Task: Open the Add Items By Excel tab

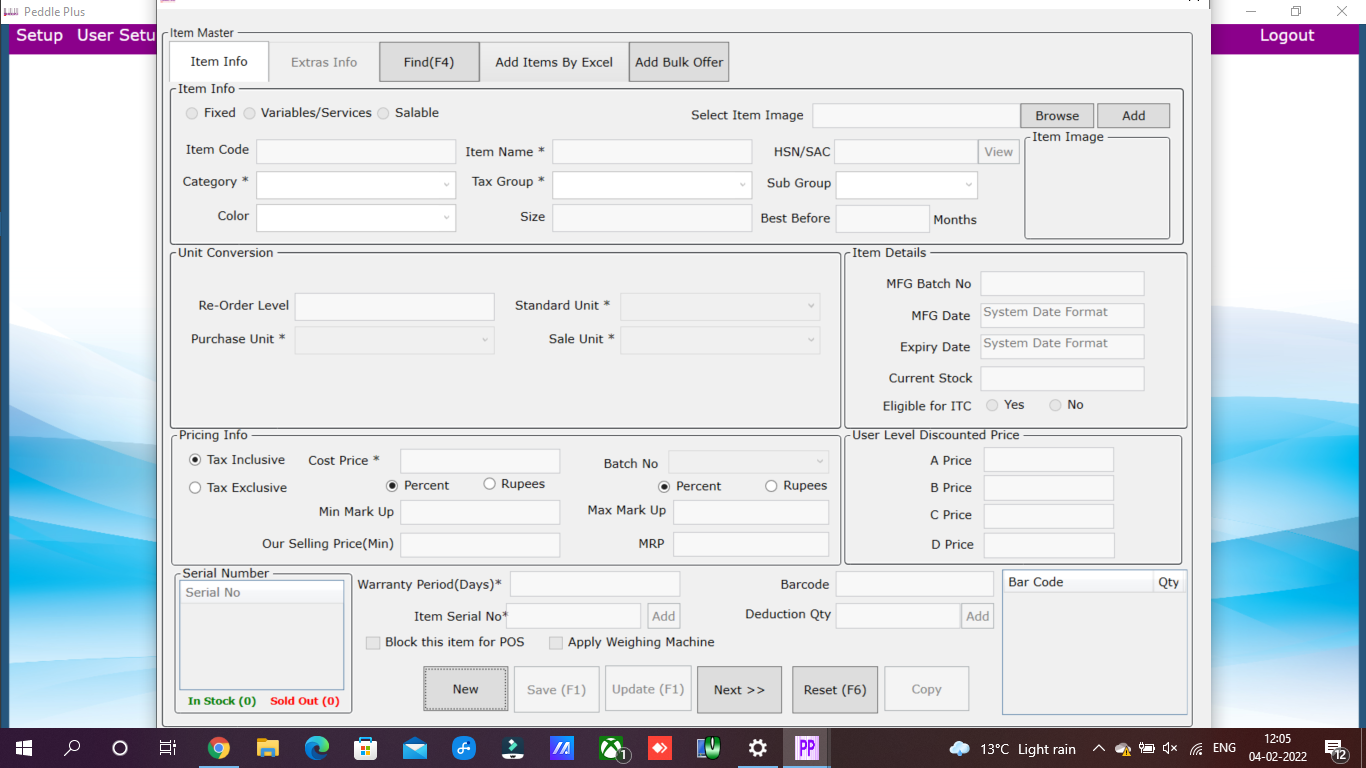Action: pos(554,62)
